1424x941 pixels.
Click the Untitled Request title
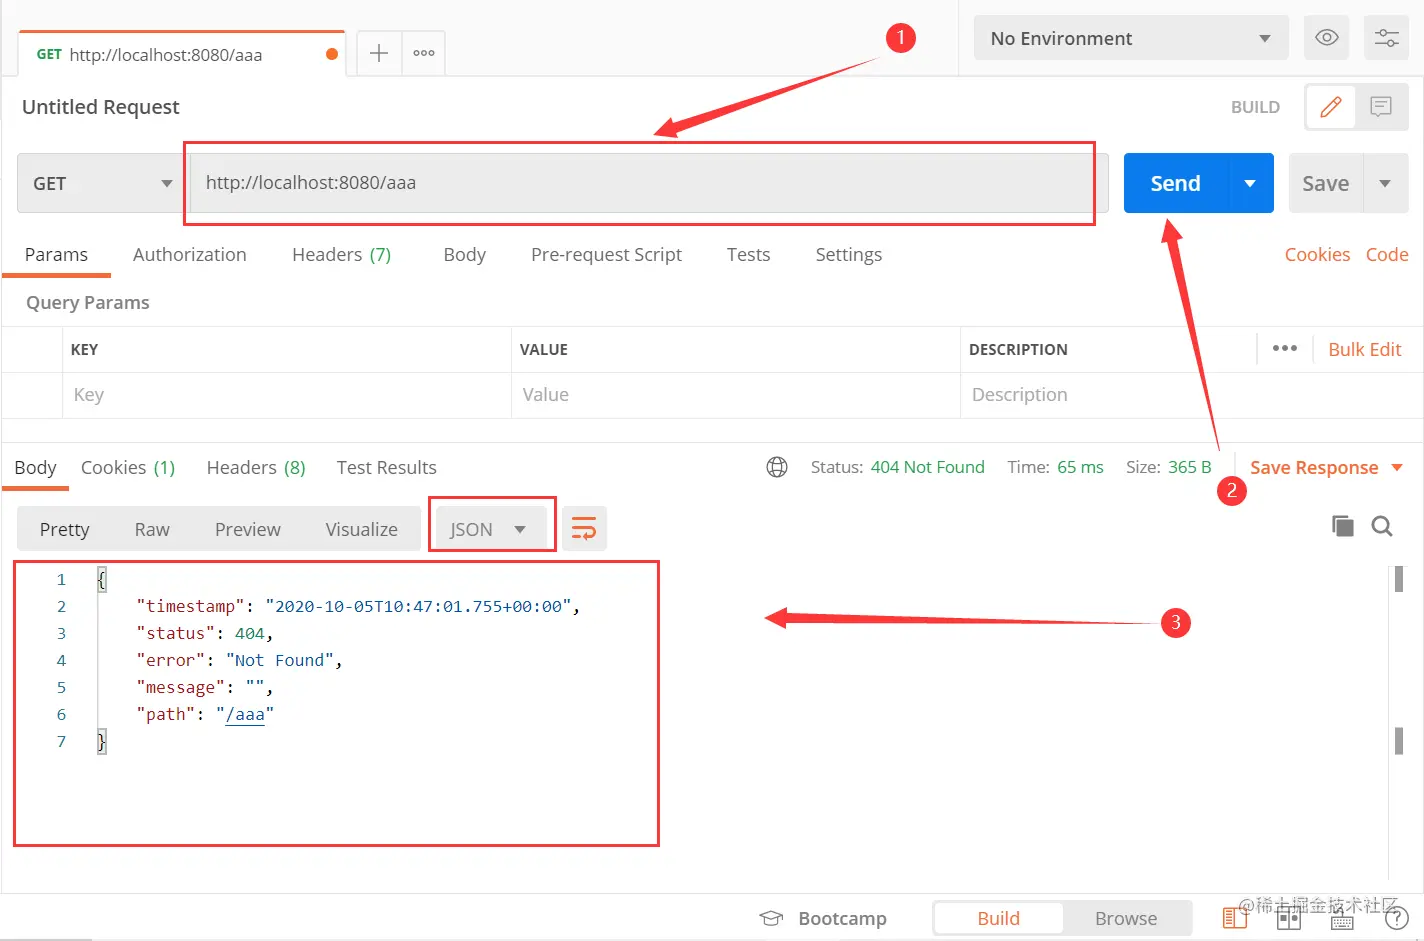[101, 107]
